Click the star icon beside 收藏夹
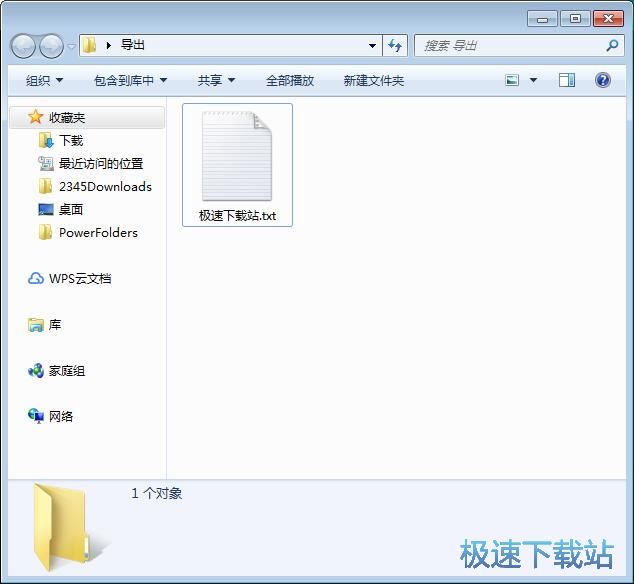The image size is (634, 584). pyautogui.click(x=36, y=117)
